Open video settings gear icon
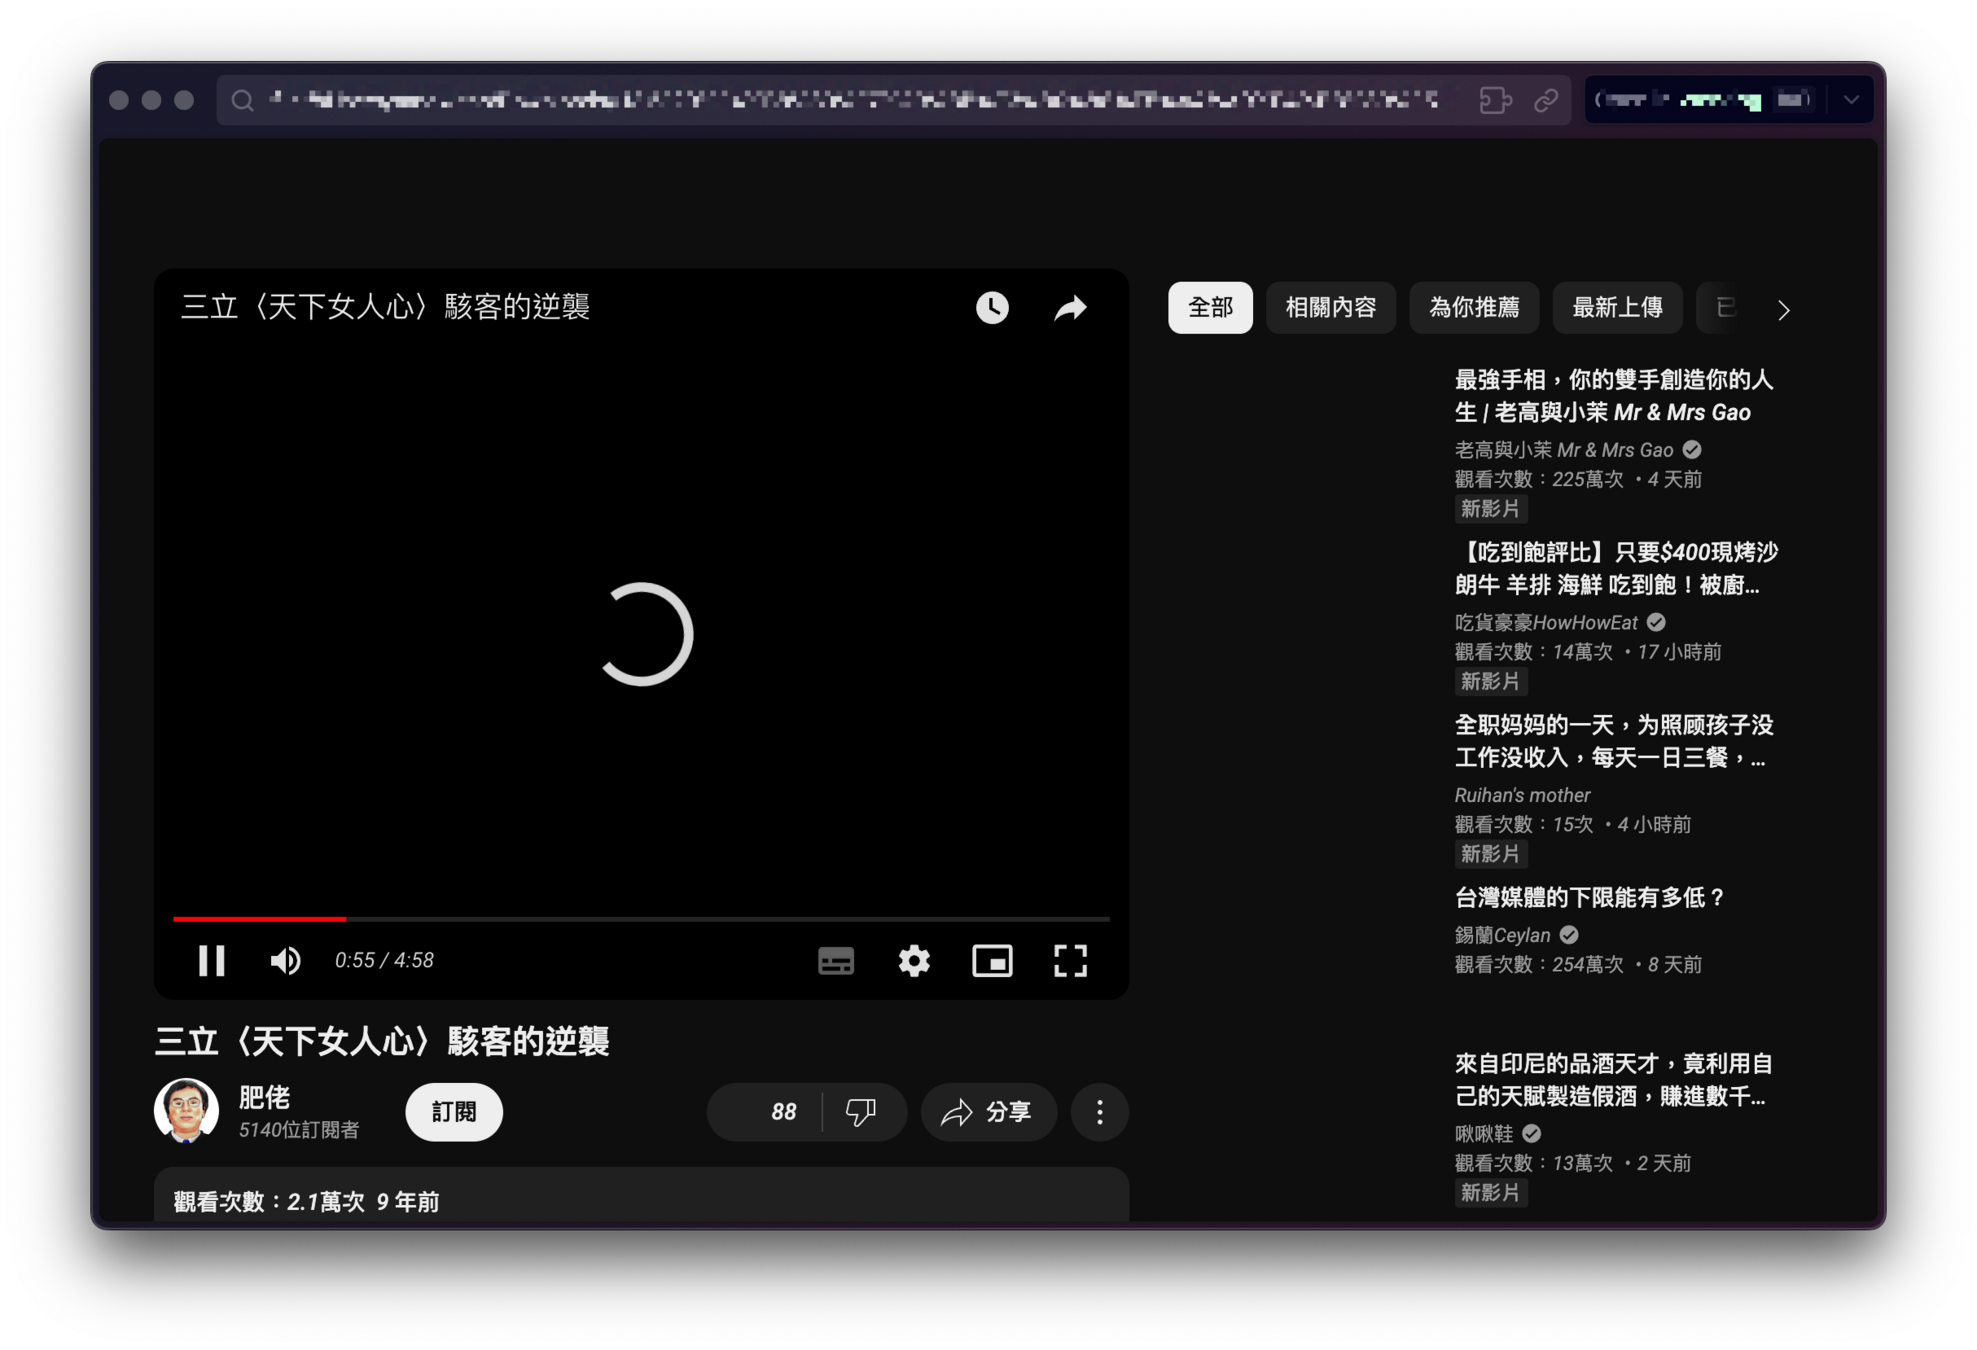Viewport: 1977px width, 1350px height. tap(914, 960)
